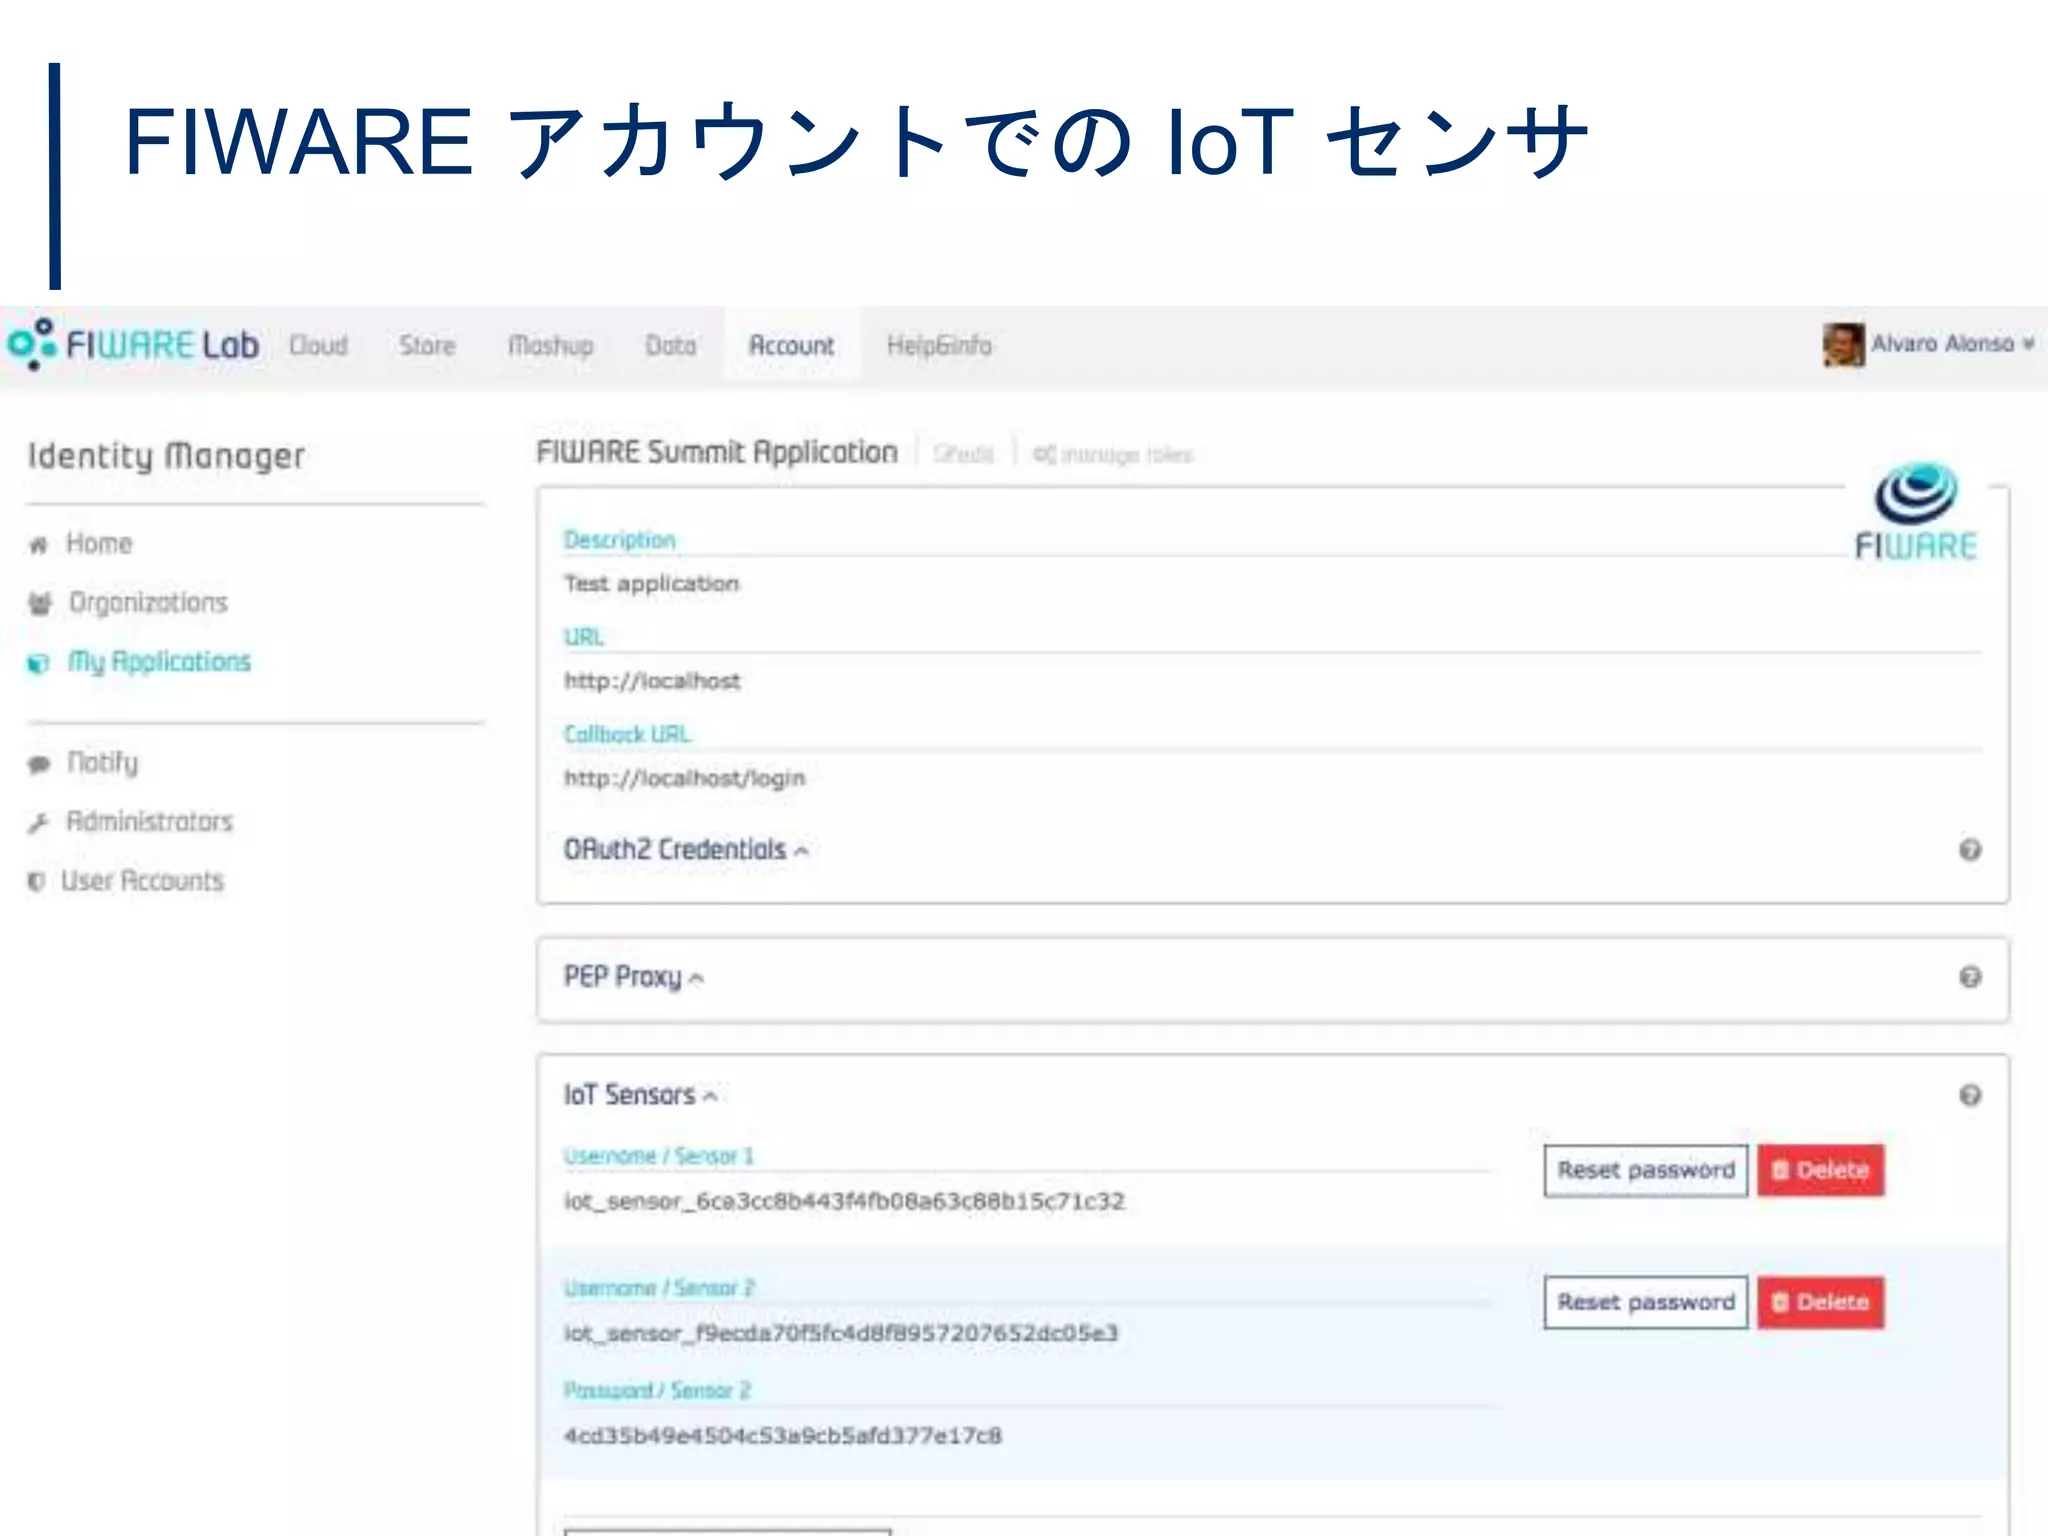
Task: Click Alvaro Alonso profile avatar
Action: [1843, 345]
